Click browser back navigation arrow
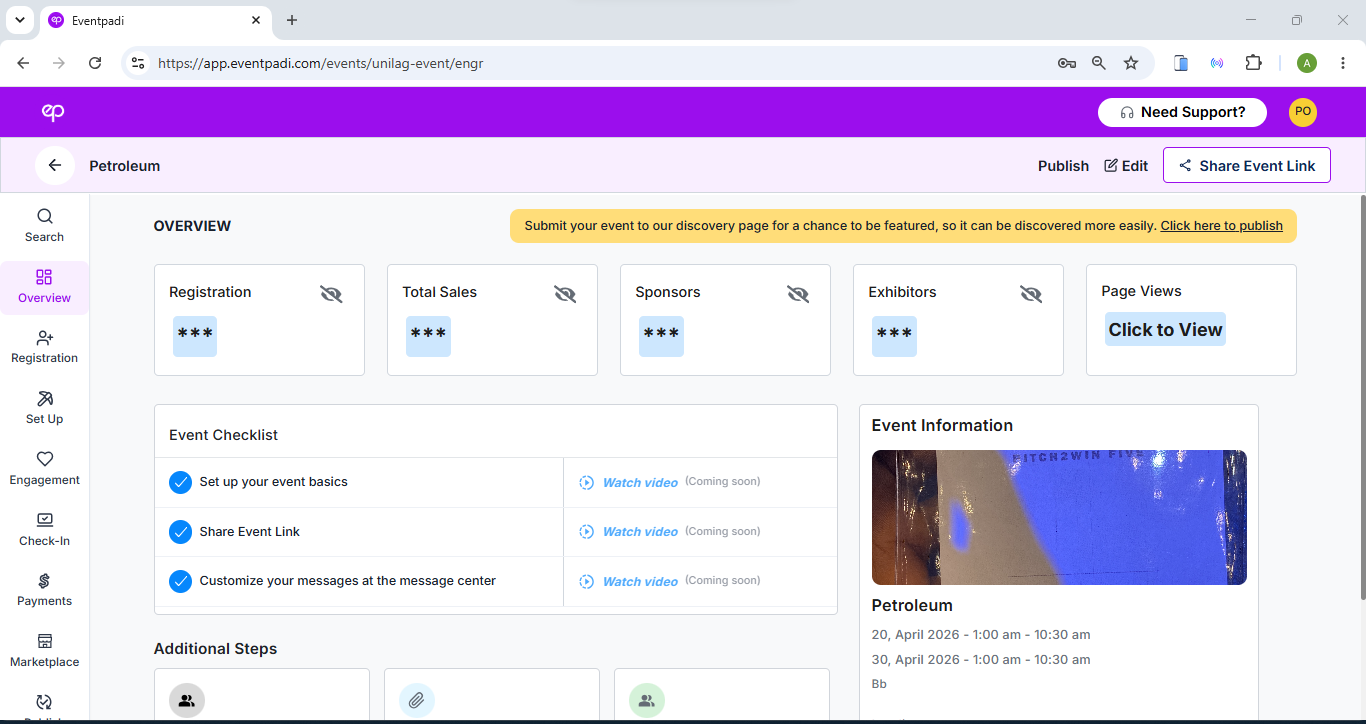Image resolution: width=1366 pixels, height=724 pixels. pyautogui.click(x=23, y=63)
